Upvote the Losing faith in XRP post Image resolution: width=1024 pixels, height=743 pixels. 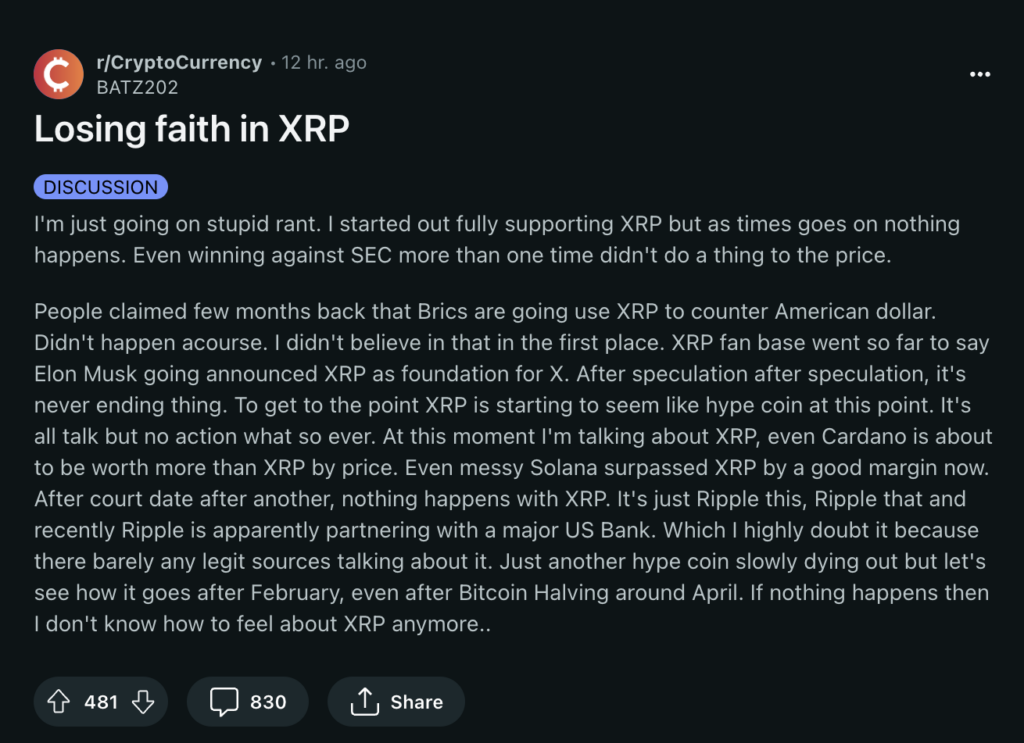click(x=59, y=702)
